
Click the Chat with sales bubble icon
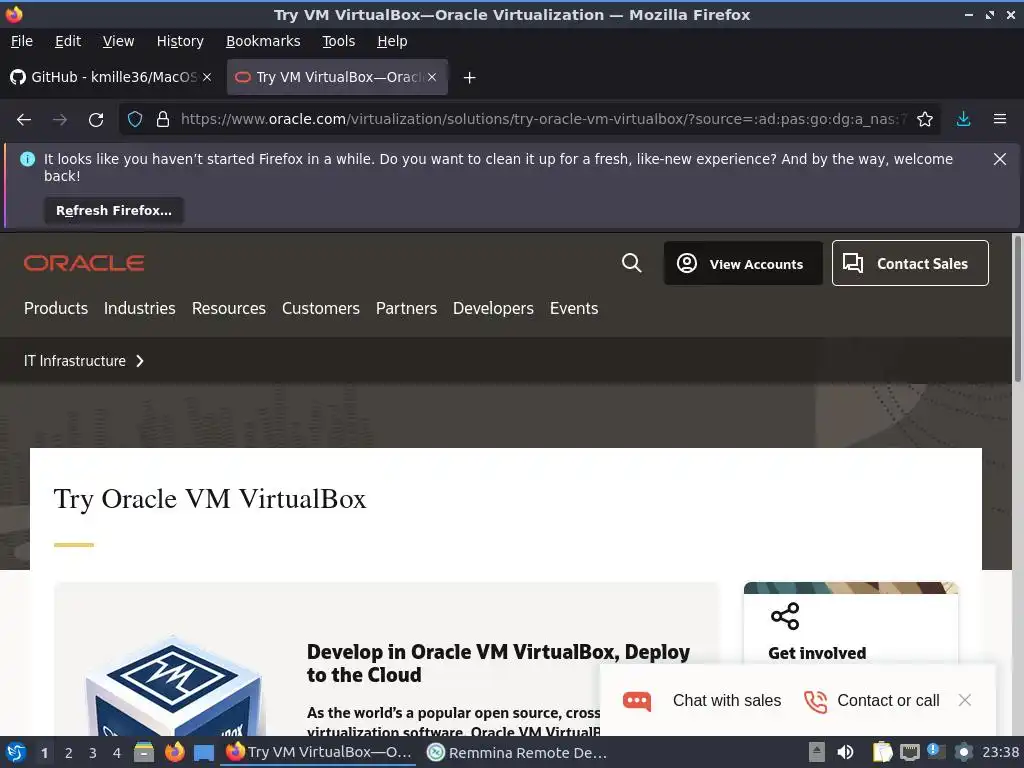637,701
